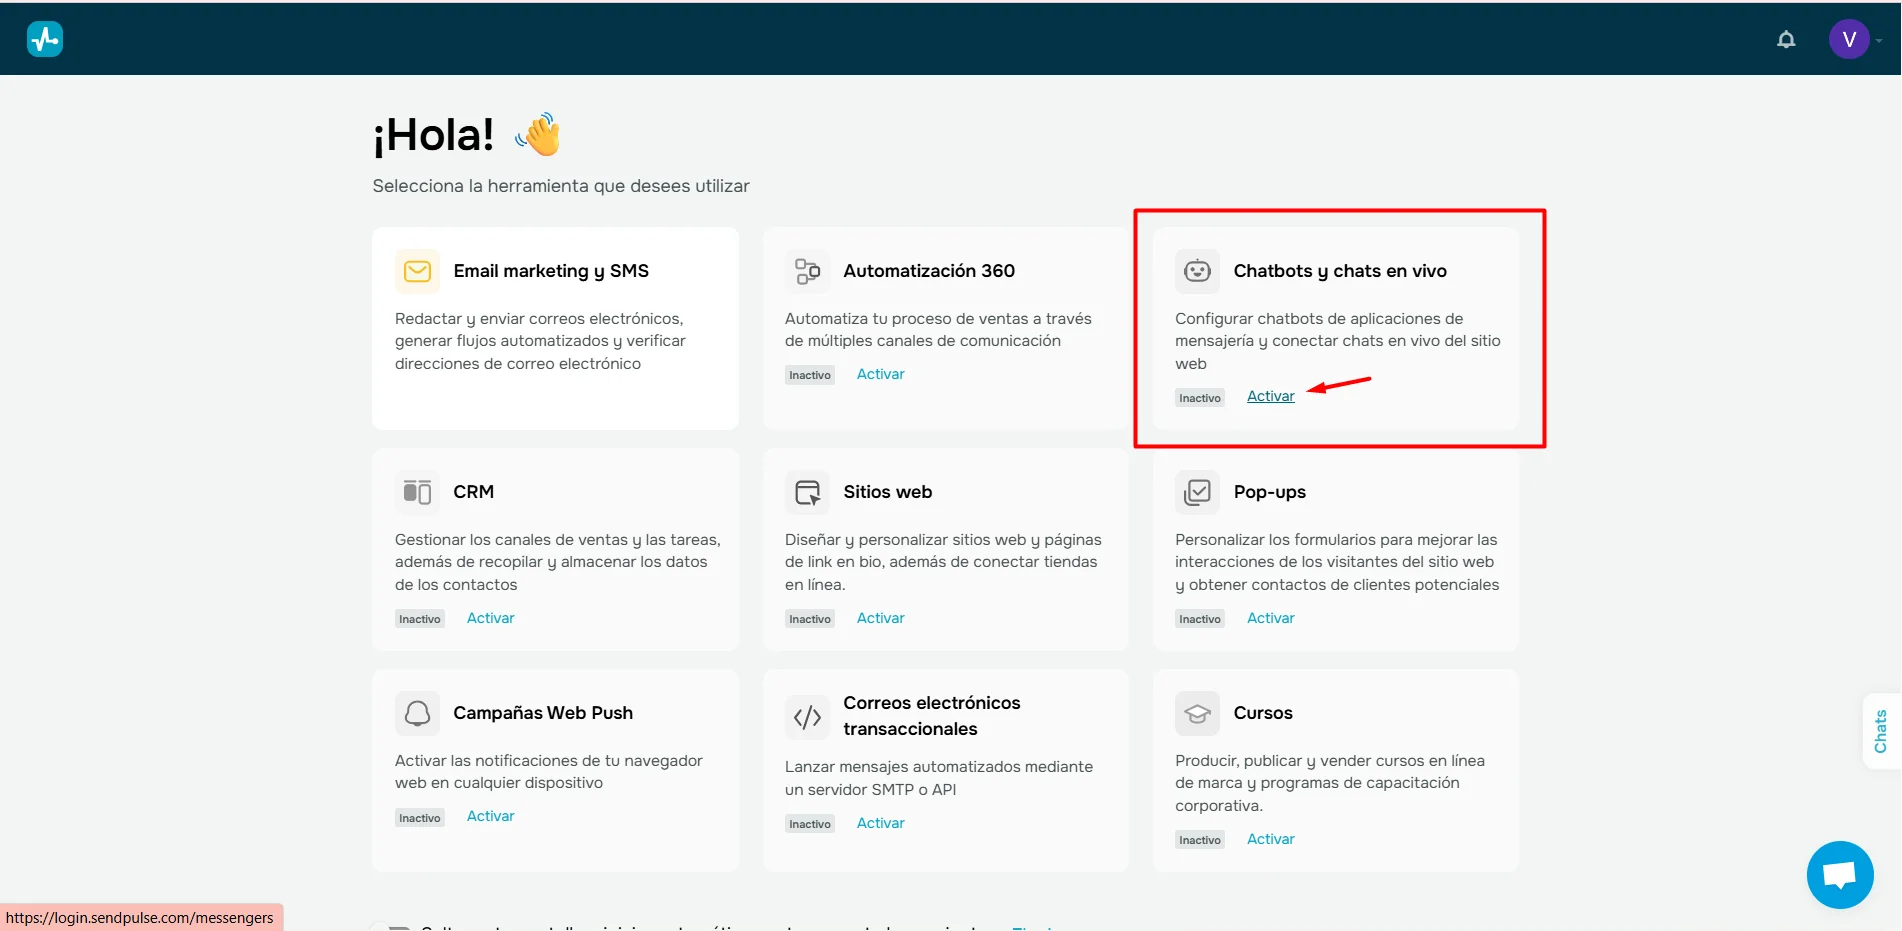Click the Cursos graduation cap icon
The height and width of the screenshot is (931, 1902).
[1197, 713]
